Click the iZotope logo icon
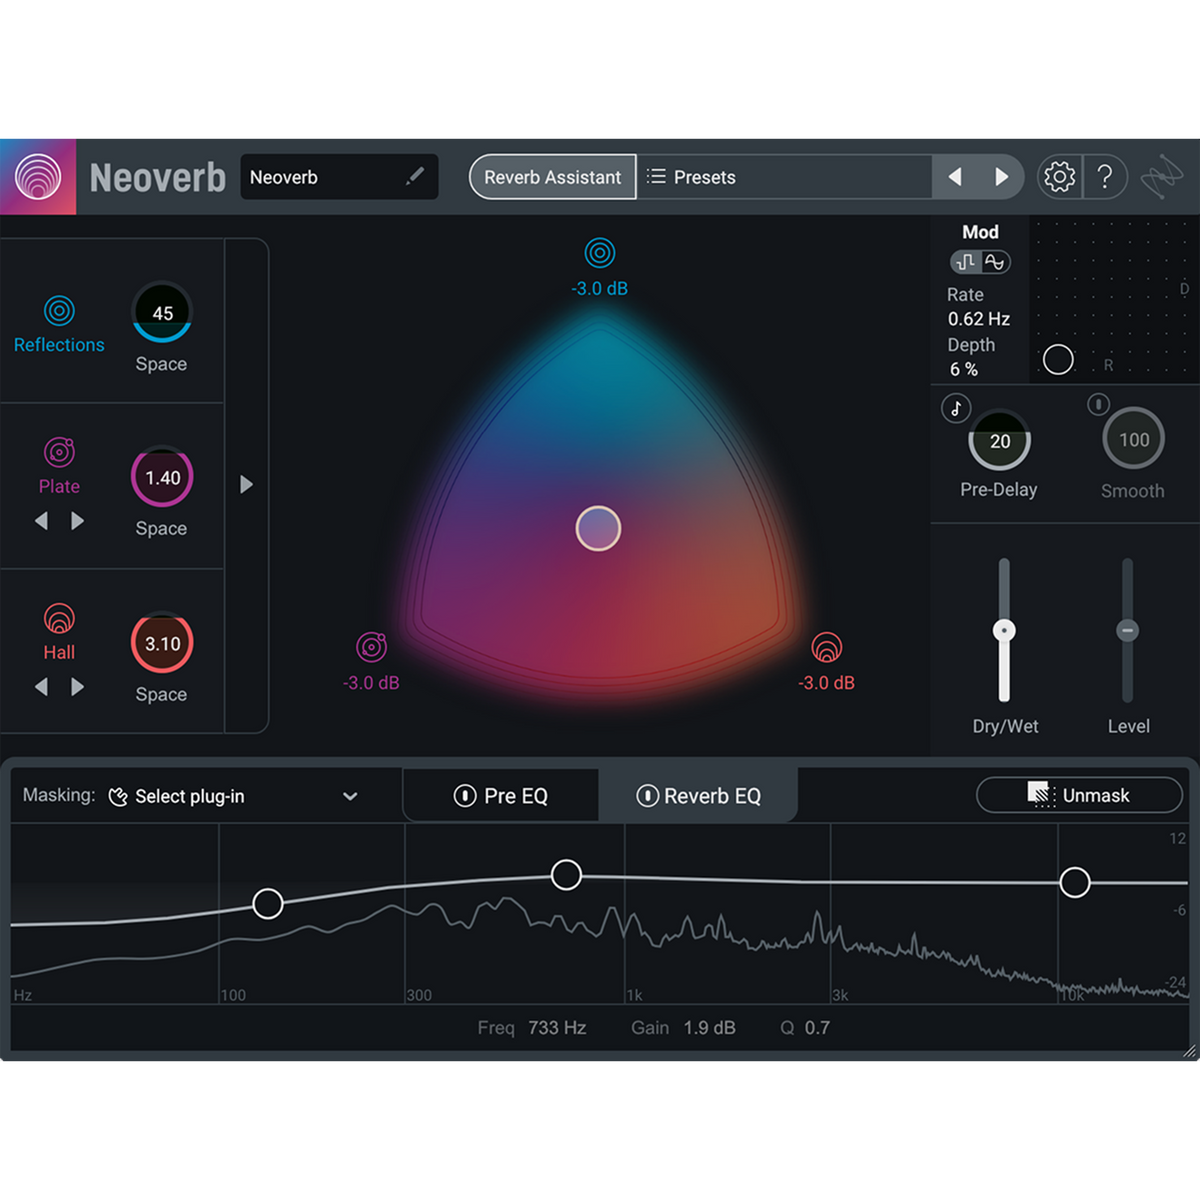Image resolution: width=1200 pixels, height=1200 pixels. click(1162, 178)
